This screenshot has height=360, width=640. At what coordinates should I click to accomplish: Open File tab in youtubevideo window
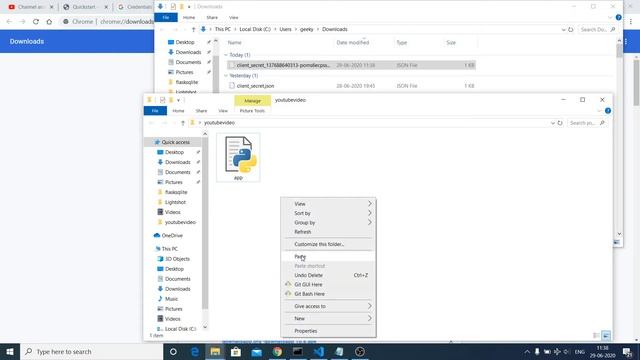pos(155,111)
